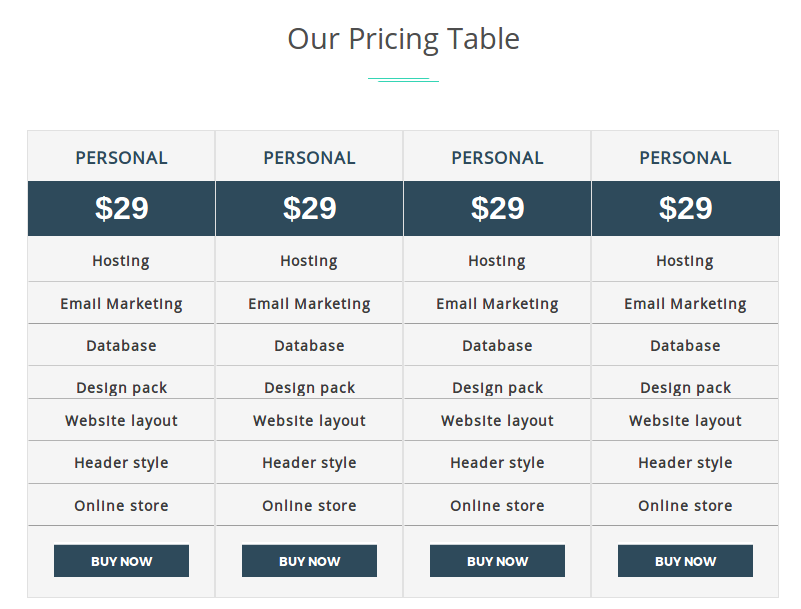Select Header style in the second plan column

point(309,463)
